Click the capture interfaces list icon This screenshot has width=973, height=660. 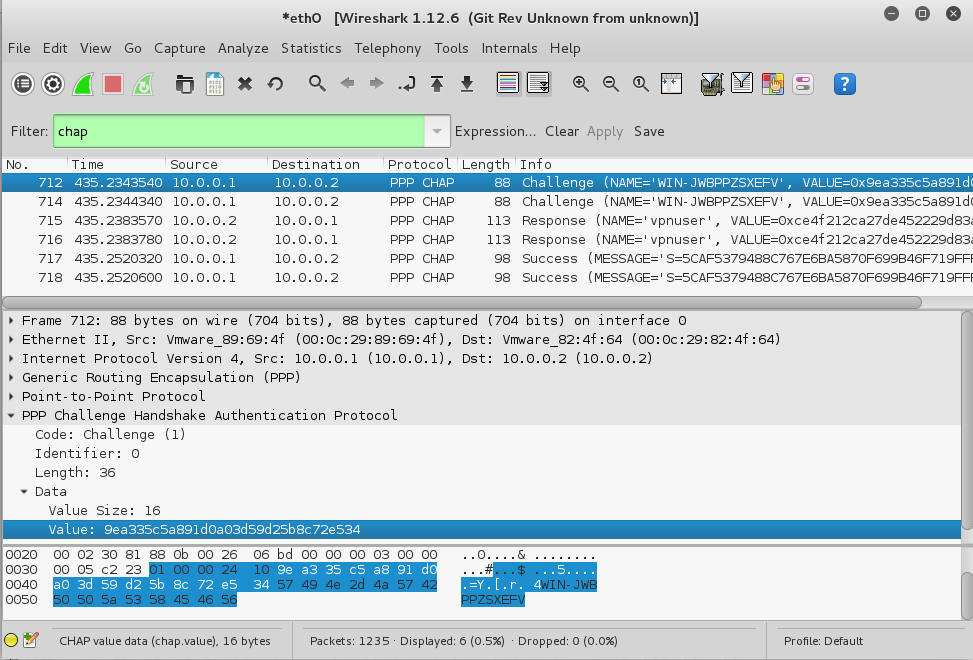pyautogui.click(x=22, y=84)
